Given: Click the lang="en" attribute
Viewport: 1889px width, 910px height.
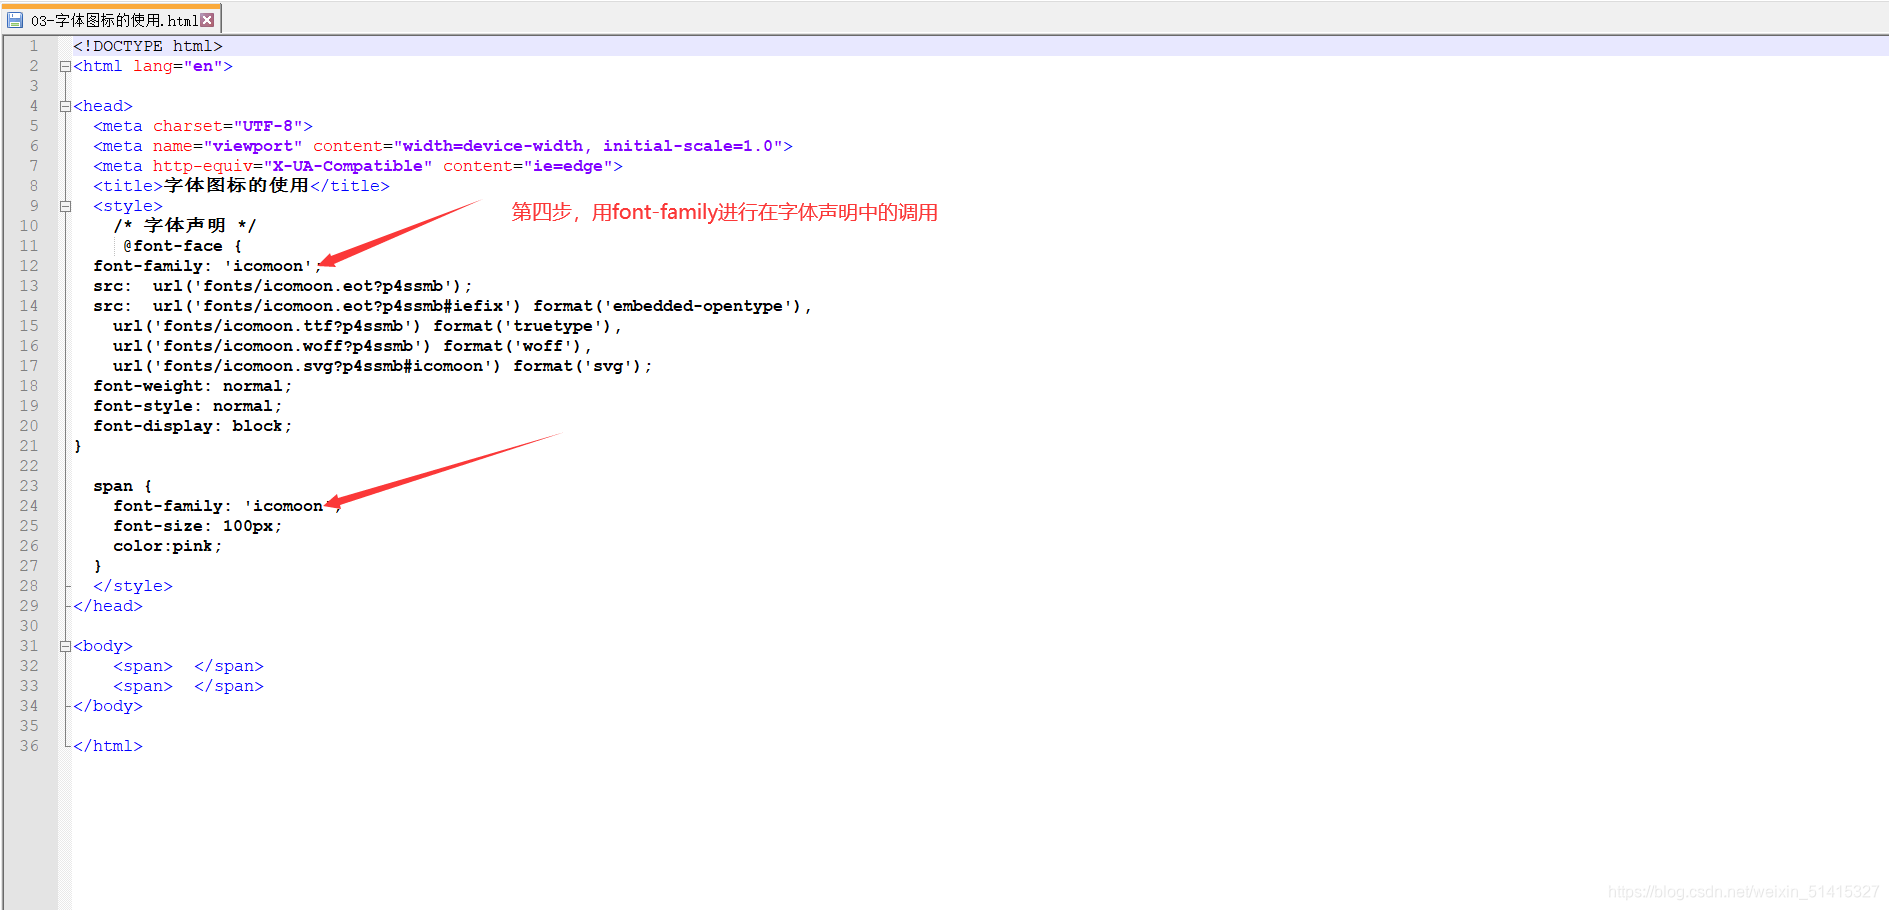Looking at the screenshot, I should pyautogui.click(x=178, y=66).
